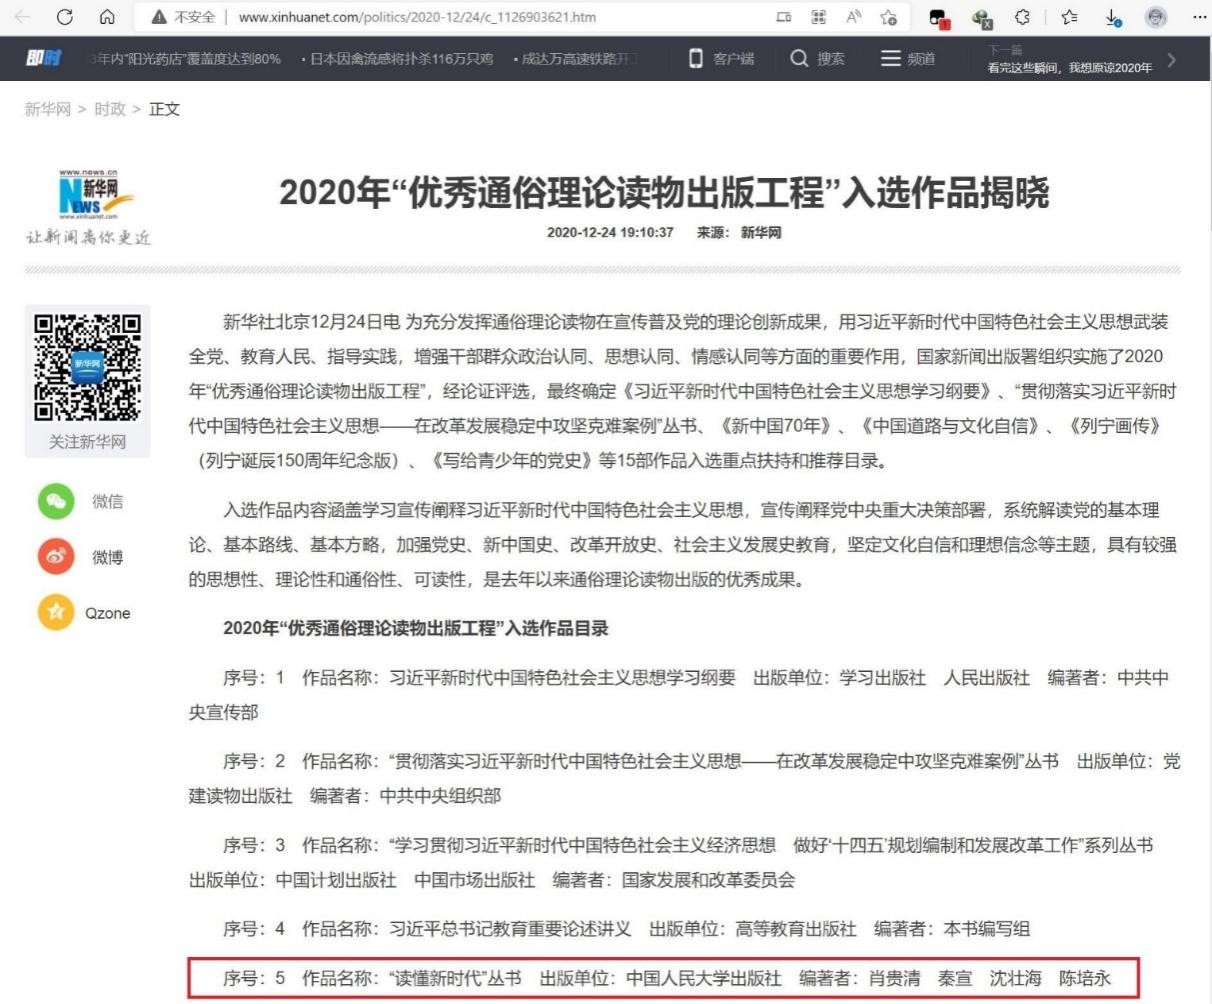Viewport: 1212px width, 1004px height.
Task: Click the Qzone share label text
Action: 108,613
